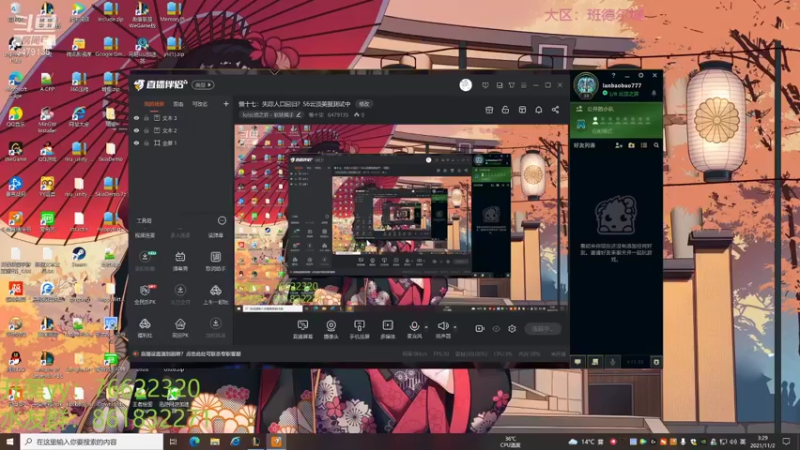Open Microsoft Edge from the taskbar
Image resolution: width=800 pixels, height=450 pixels.
pyautogui.click(x=194, y=441)
